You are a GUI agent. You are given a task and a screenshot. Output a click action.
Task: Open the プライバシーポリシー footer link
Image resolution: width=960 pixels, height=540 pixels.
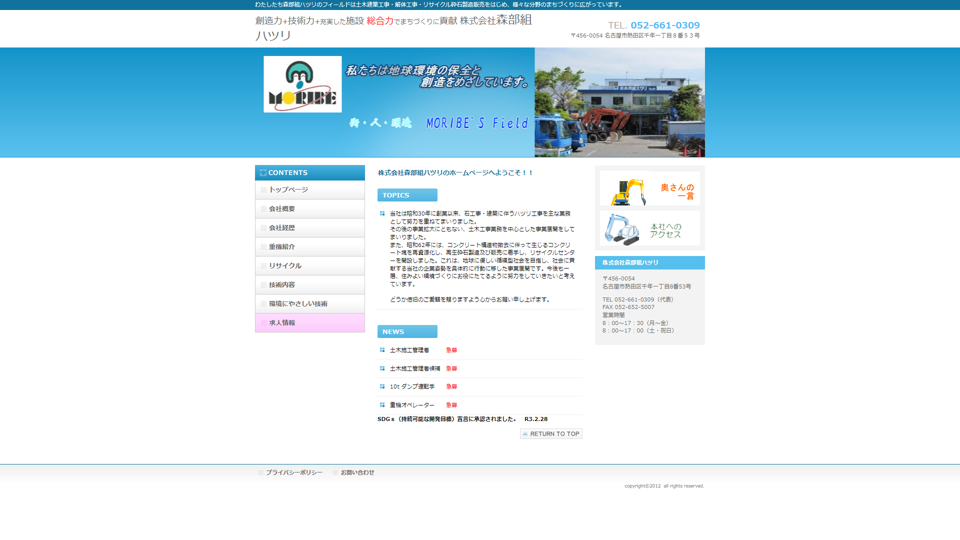pyautogui.click(x=293, y=473)
